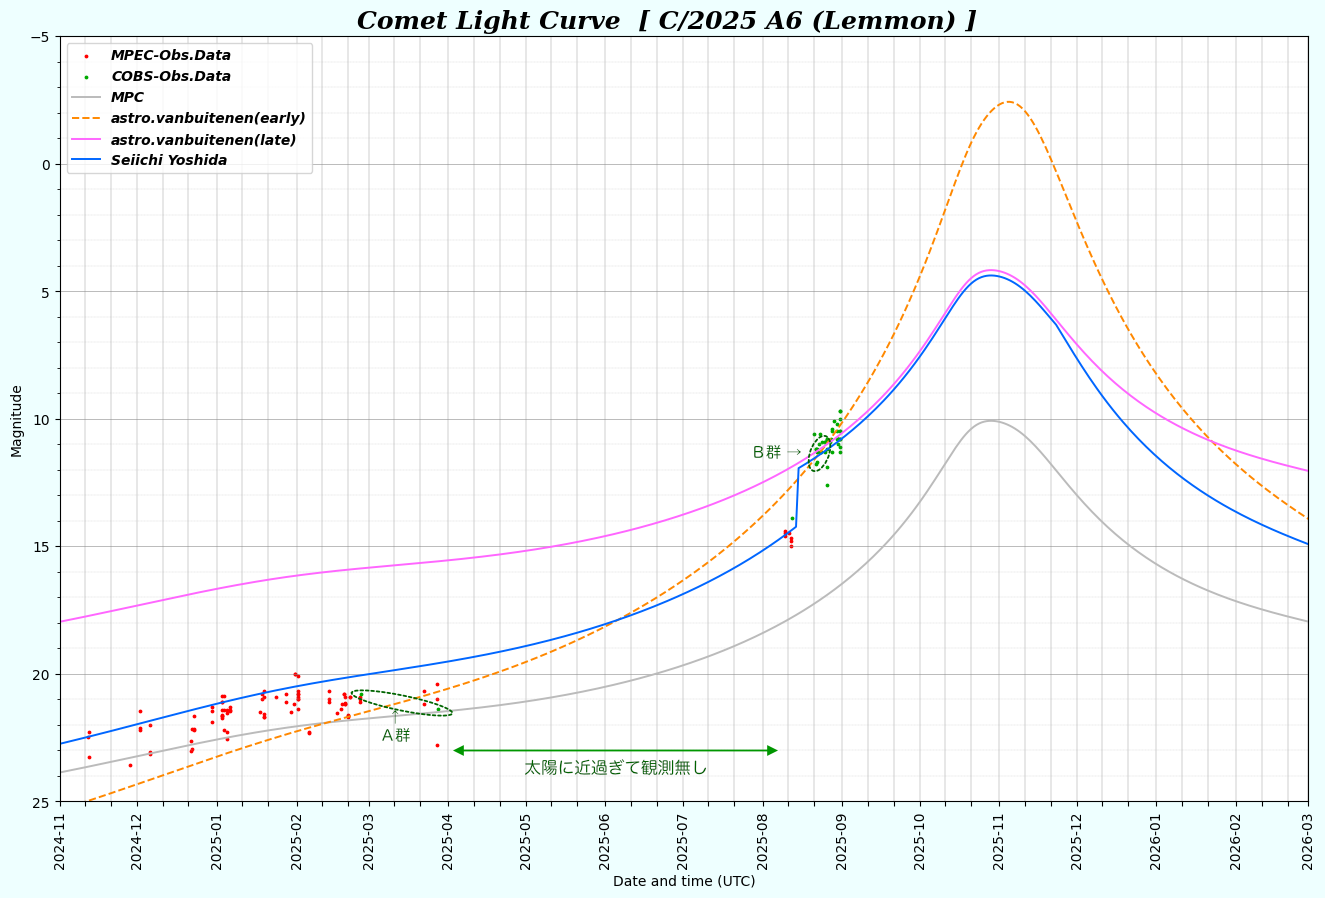Click the B群 annotation label
This screenshot has height=898, width=1325.
coord(767,453)
